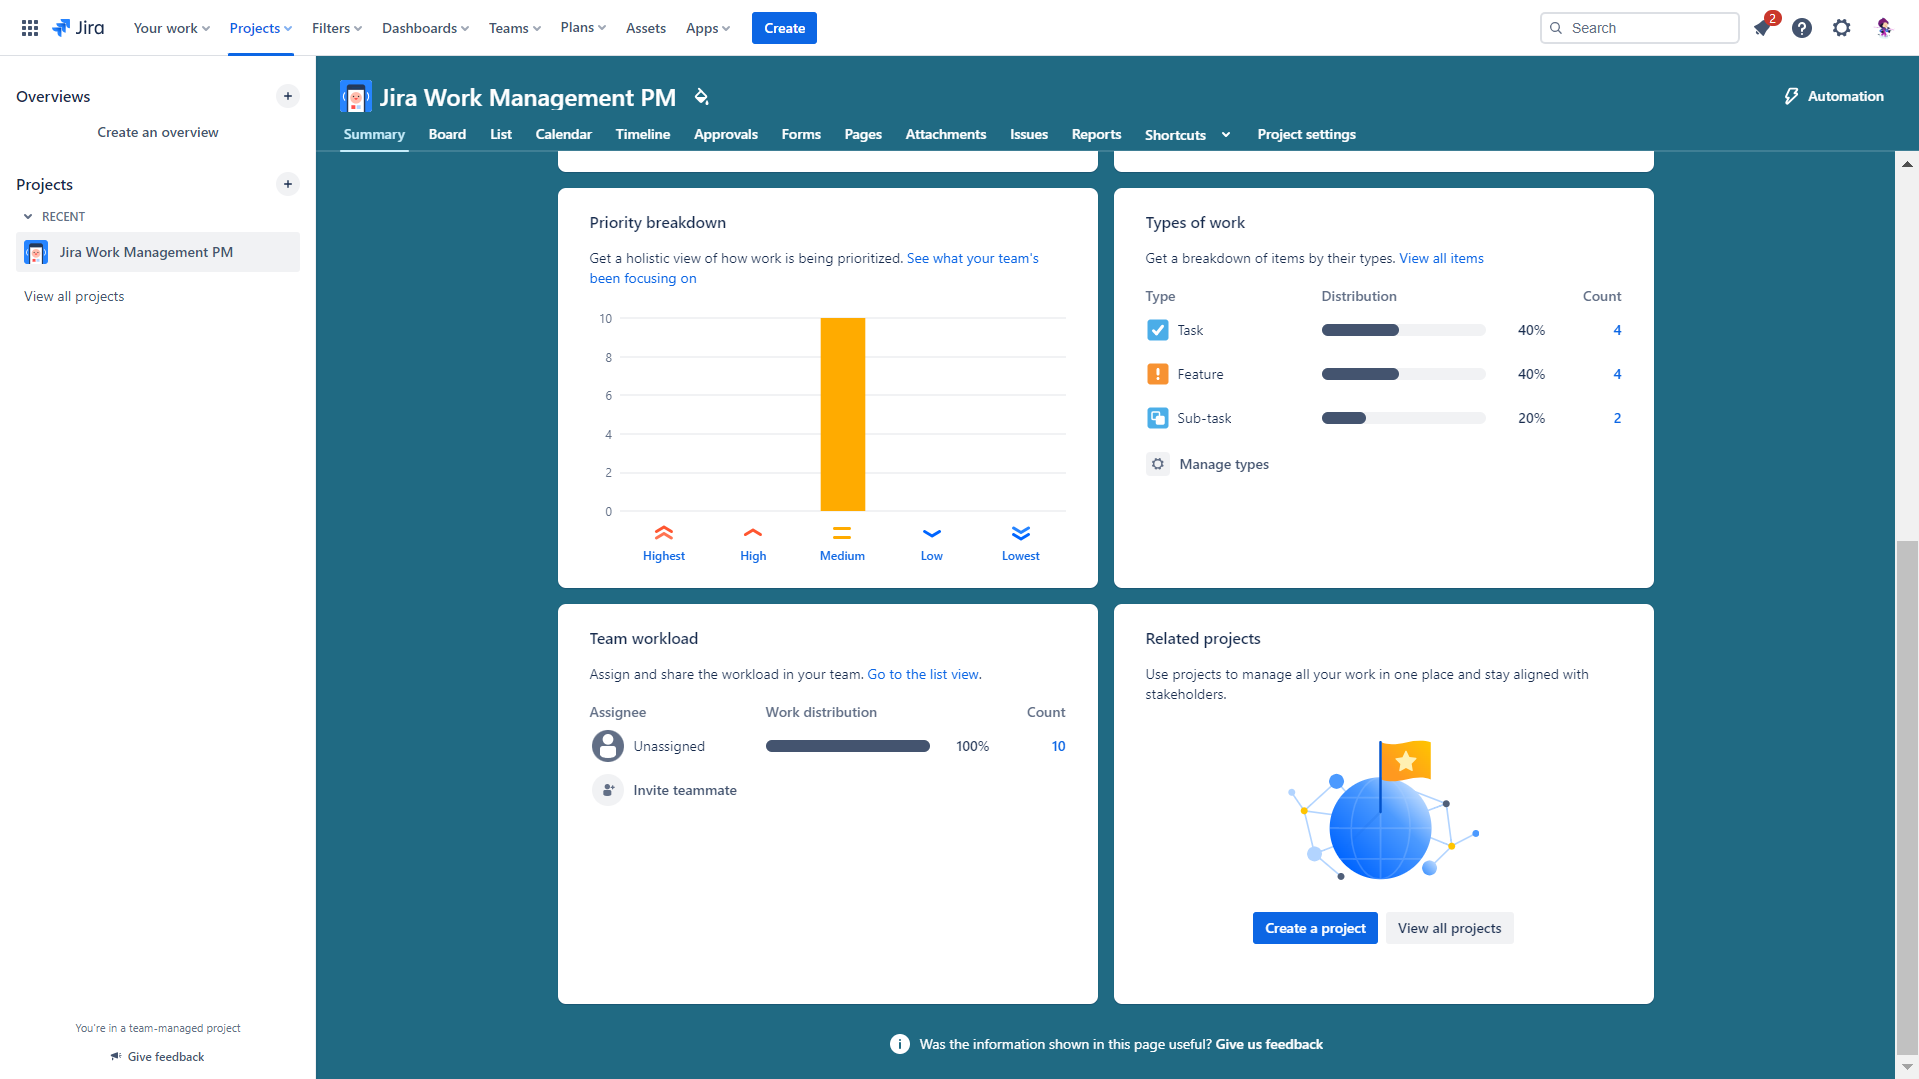Collapse the RECENT projects section
Image resolution: width=1919 pixels, height=1079 pixels.
click(28, 217)
